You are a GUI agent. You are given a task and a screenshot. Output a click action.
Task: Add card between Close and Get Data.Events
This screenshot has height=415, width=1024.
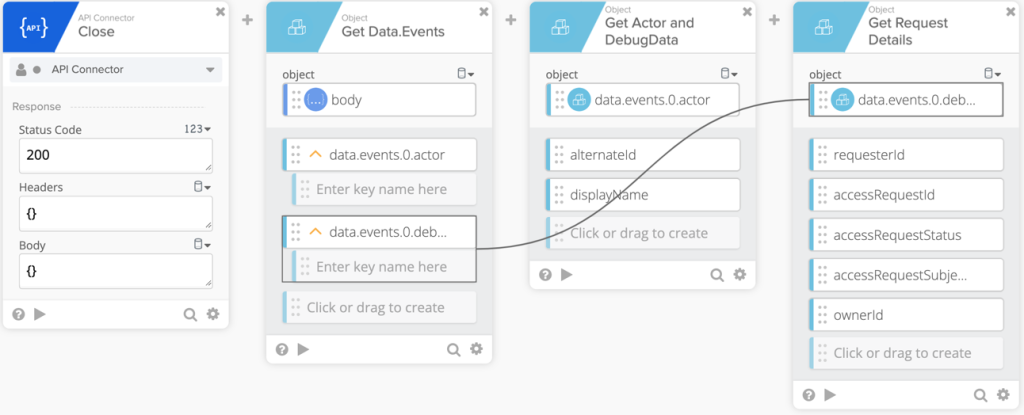(x=247, y=19)
